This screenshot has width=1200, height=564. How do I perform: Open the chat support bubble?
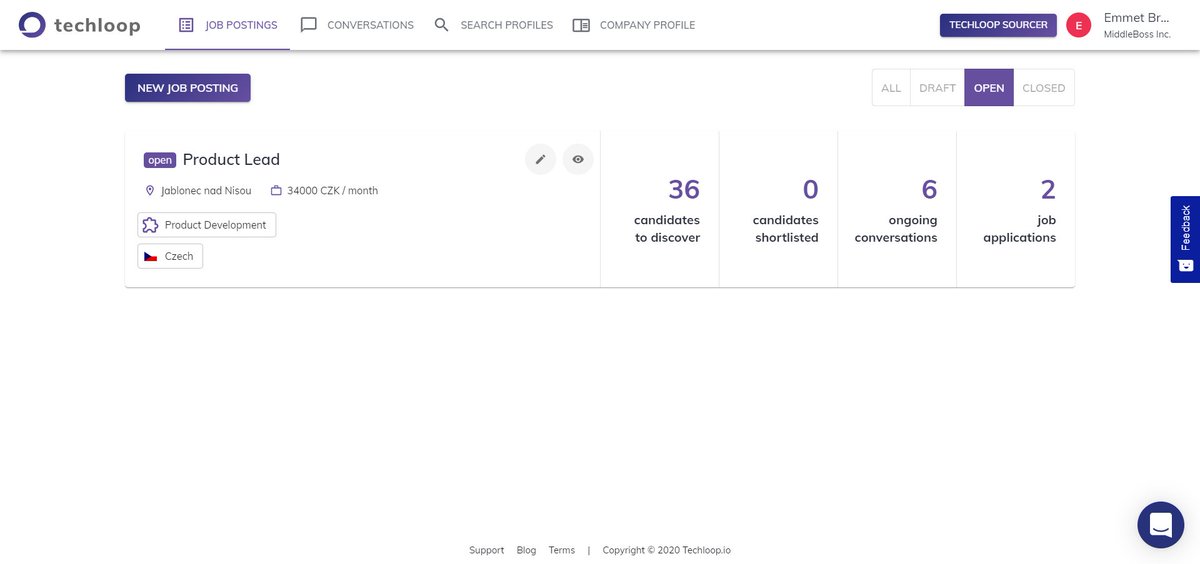[x=1161, y=525]
